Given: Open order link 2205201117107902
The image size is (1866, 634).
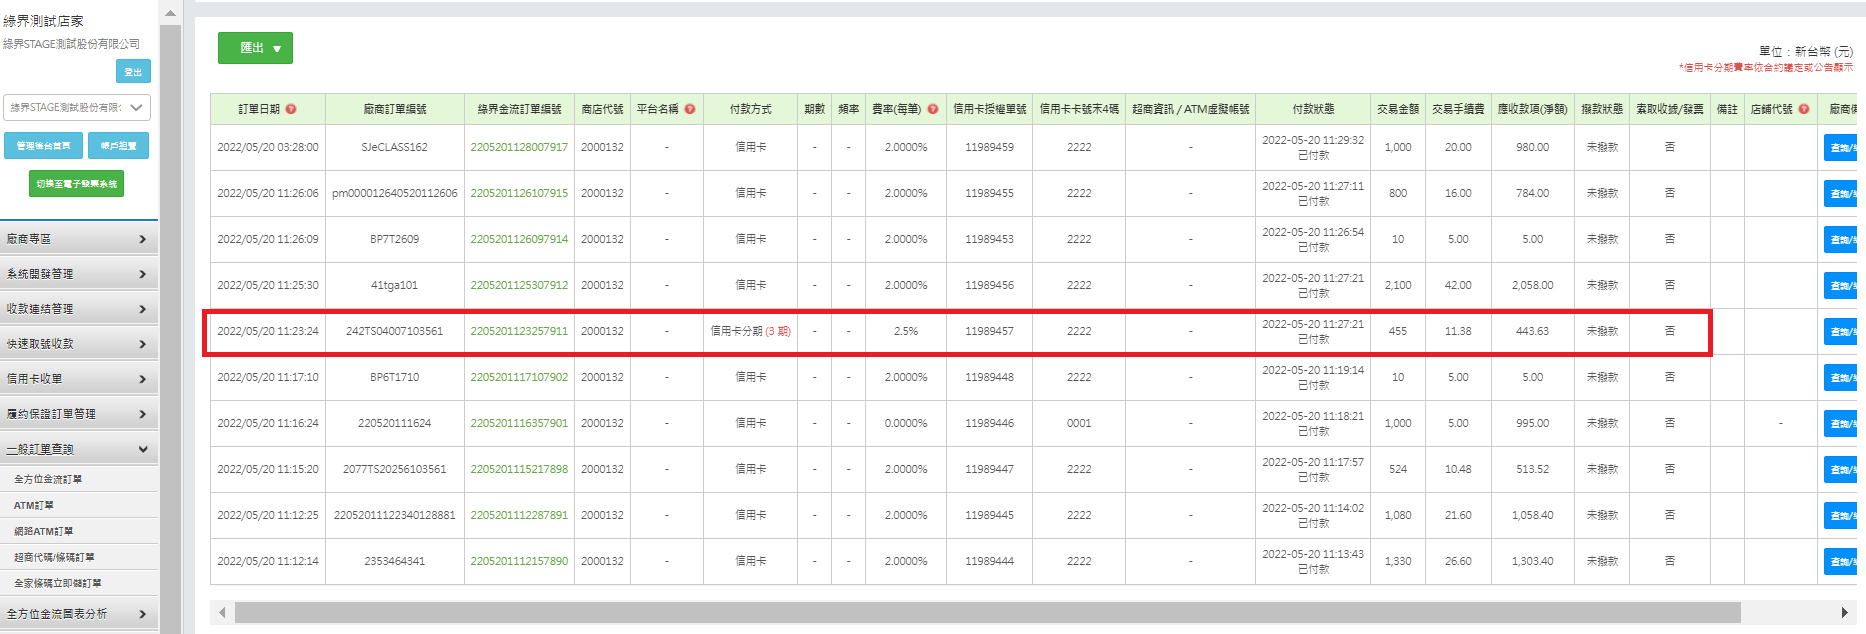Looking at the screenshot, I should (x=519, y=377).
